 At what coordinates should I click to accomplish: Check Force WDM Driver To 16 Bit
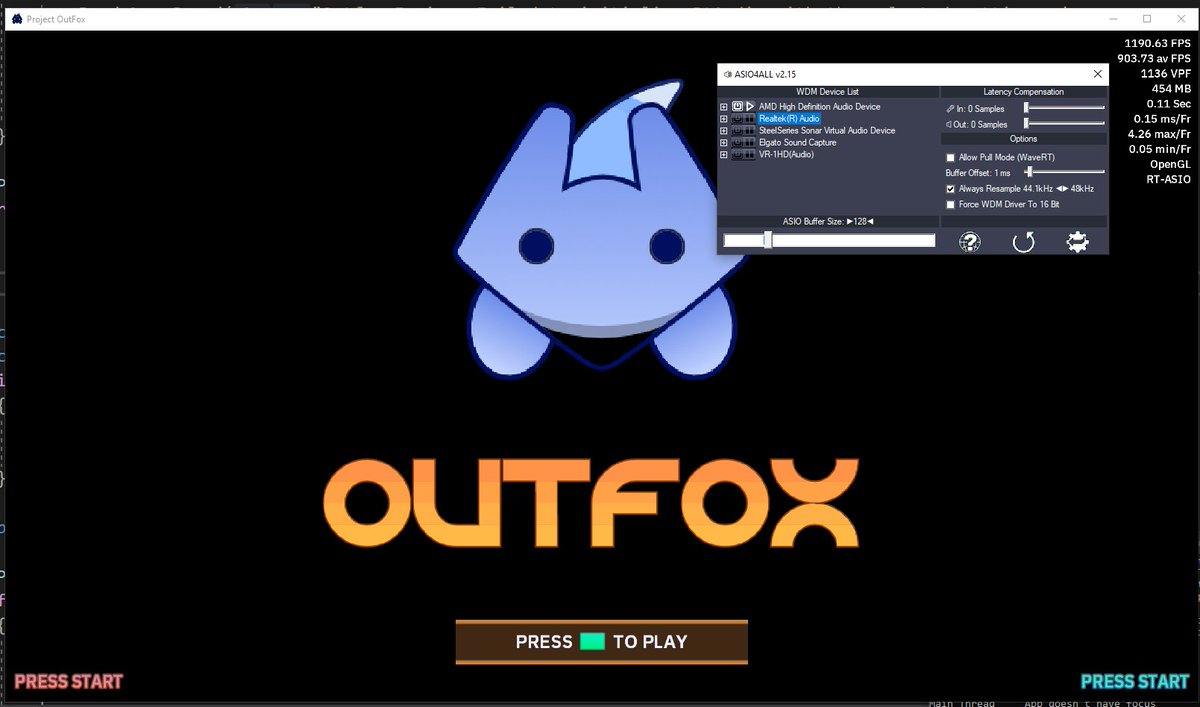(950, 204)
